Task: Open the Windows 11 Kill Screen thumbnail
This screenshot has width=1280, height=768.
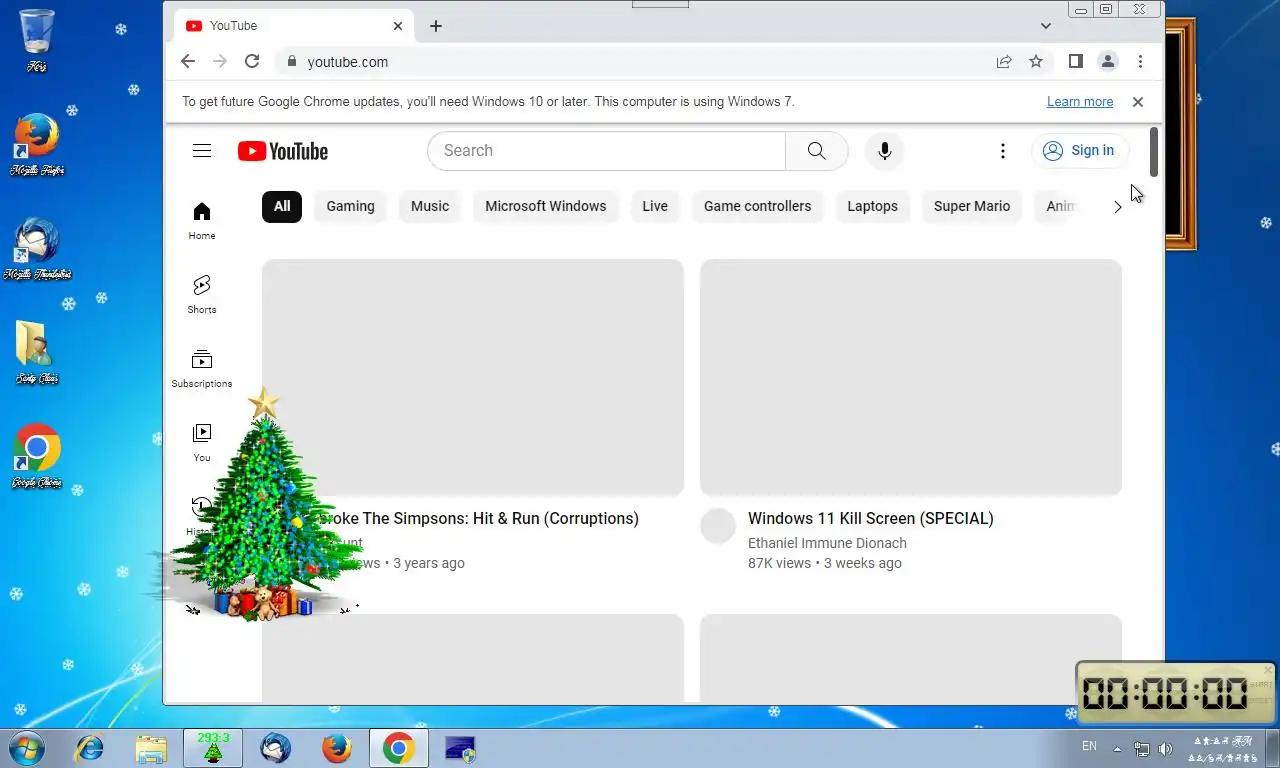Action: click(x=911, y=378)
